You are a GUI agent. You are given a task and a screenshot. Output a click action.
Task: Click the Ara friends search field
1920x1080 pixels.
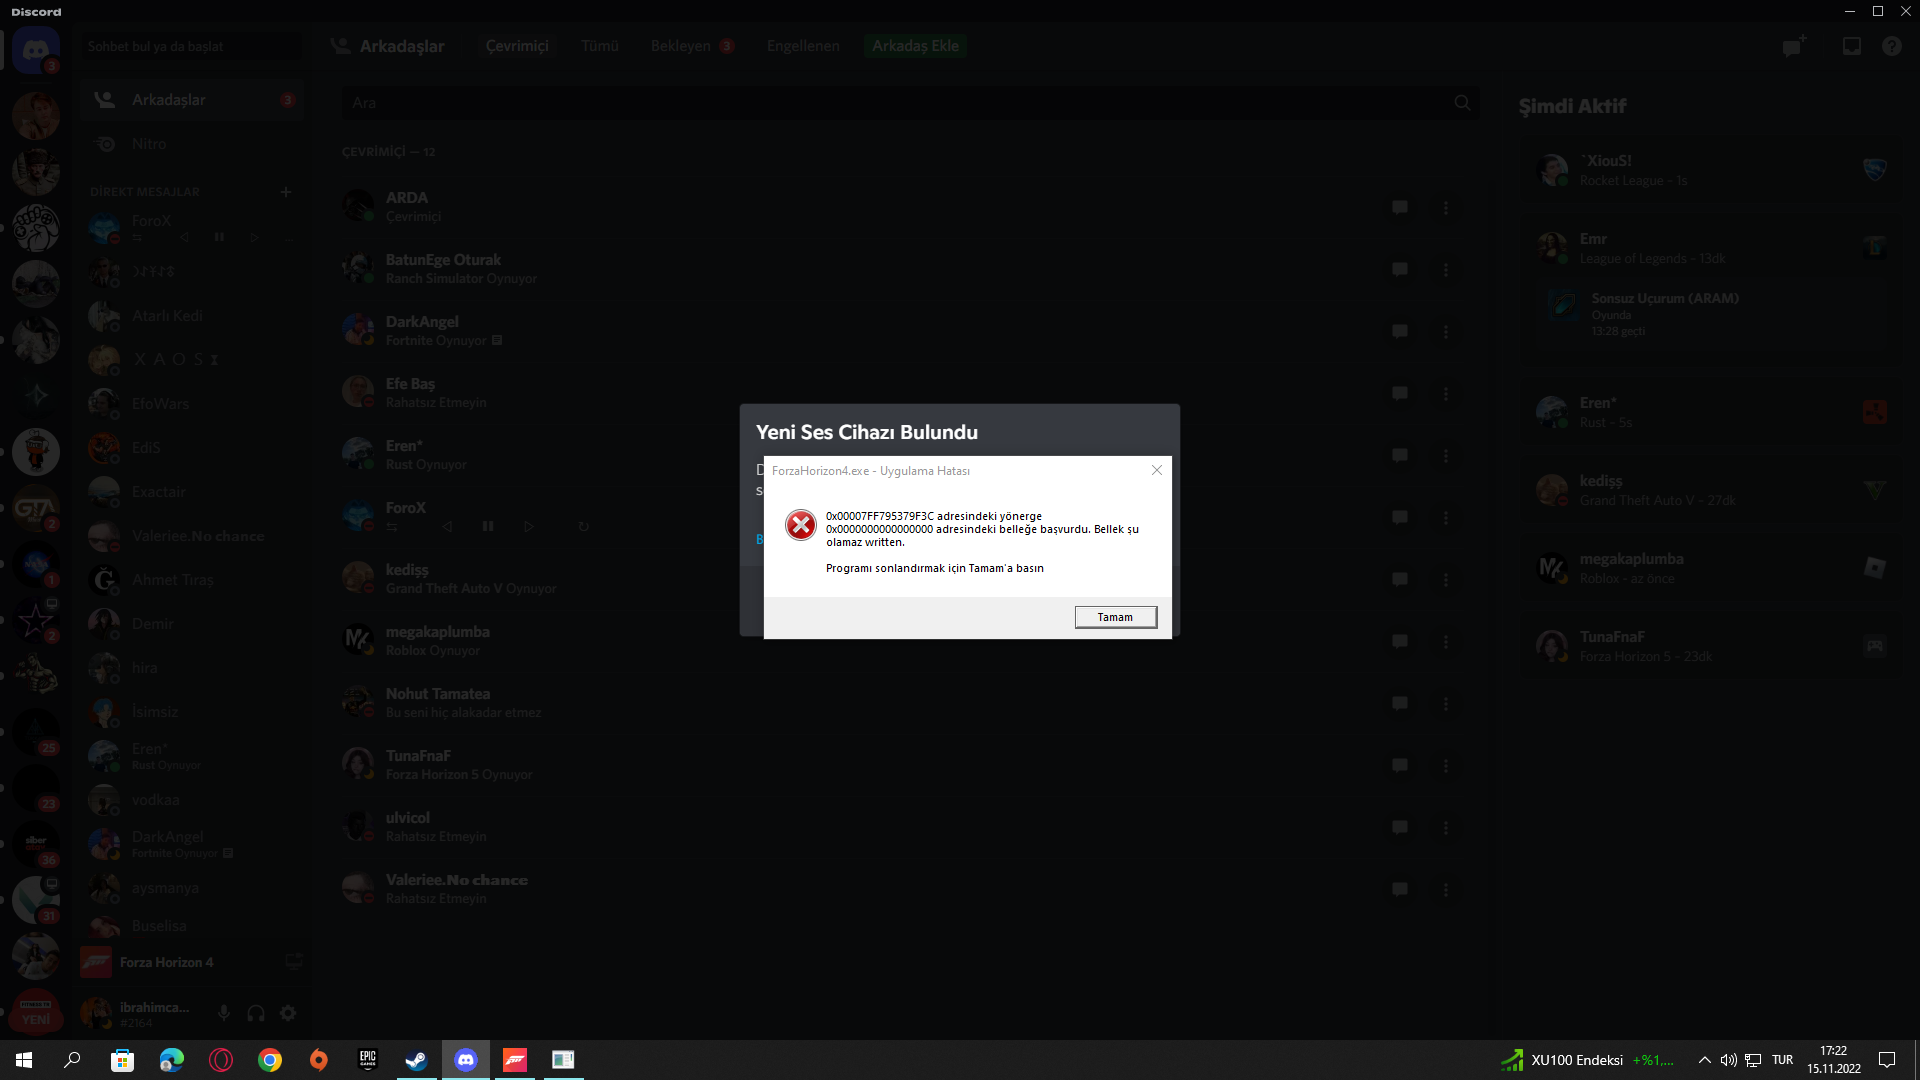(900, 103)
